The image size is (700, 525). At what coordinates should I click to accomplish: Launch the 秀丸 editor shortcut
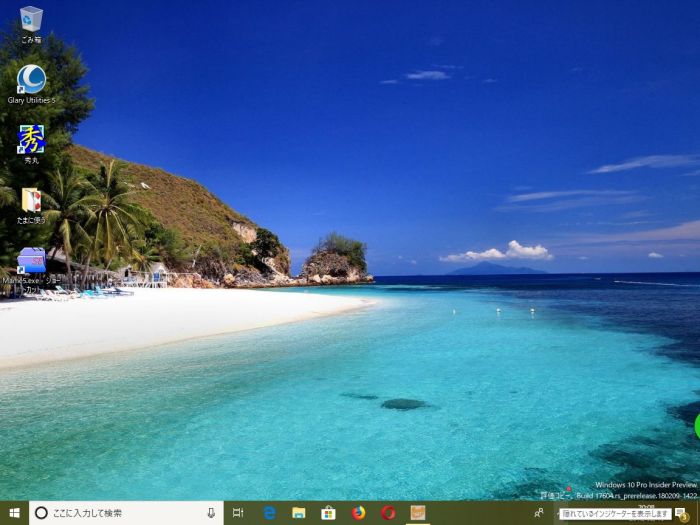point(31,140)
